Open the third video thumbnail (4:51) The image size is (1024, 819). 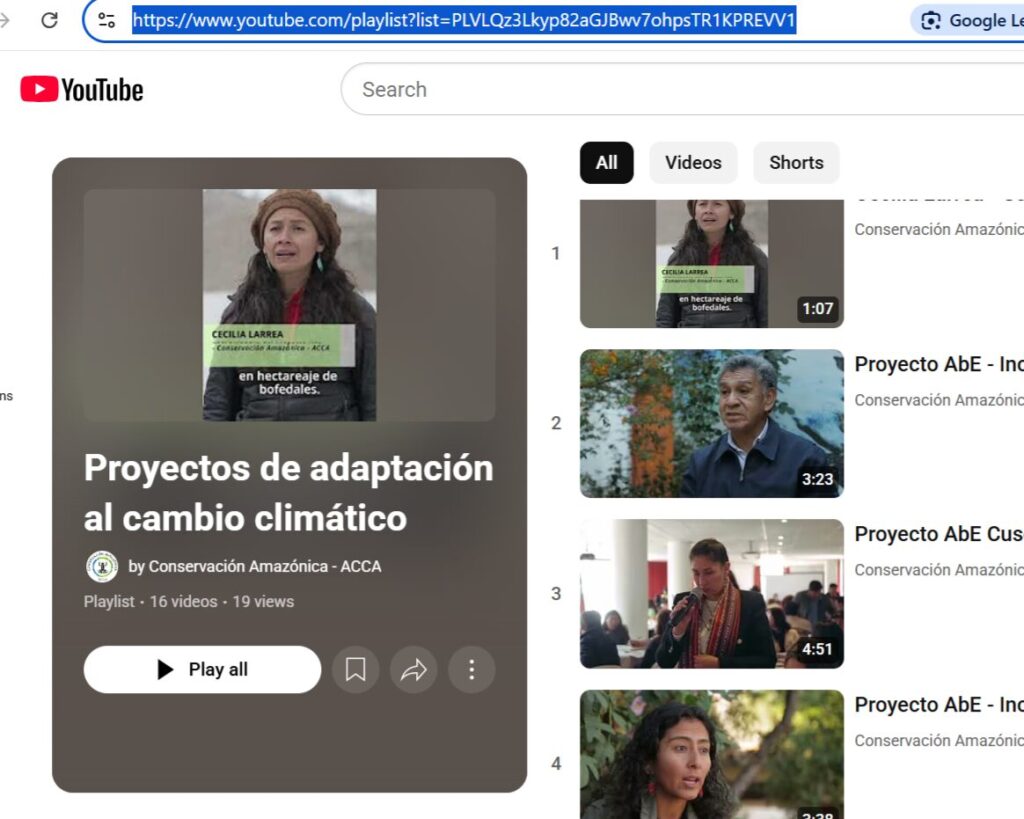coord(712,594)
